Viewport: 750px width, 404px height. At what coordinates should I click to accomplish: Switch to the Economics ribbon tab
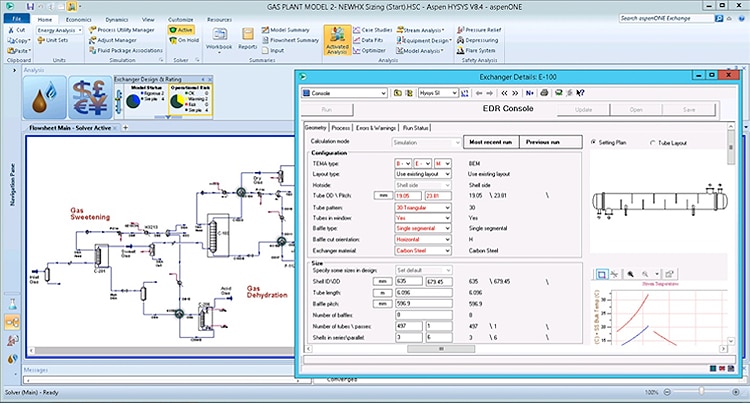[79, 20]
